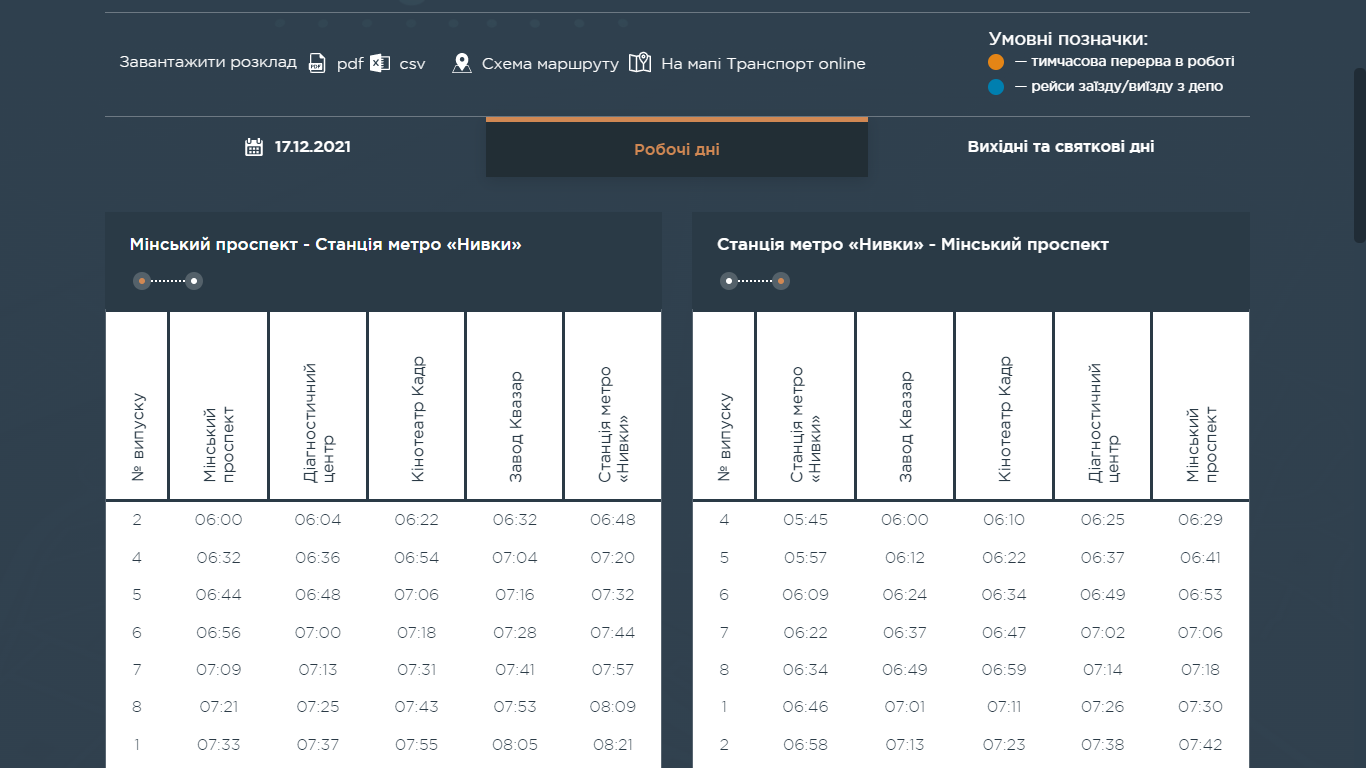1366x768 pixels.
Task: Click time 07:09 in left table
Action: click(x=219, y=670)
